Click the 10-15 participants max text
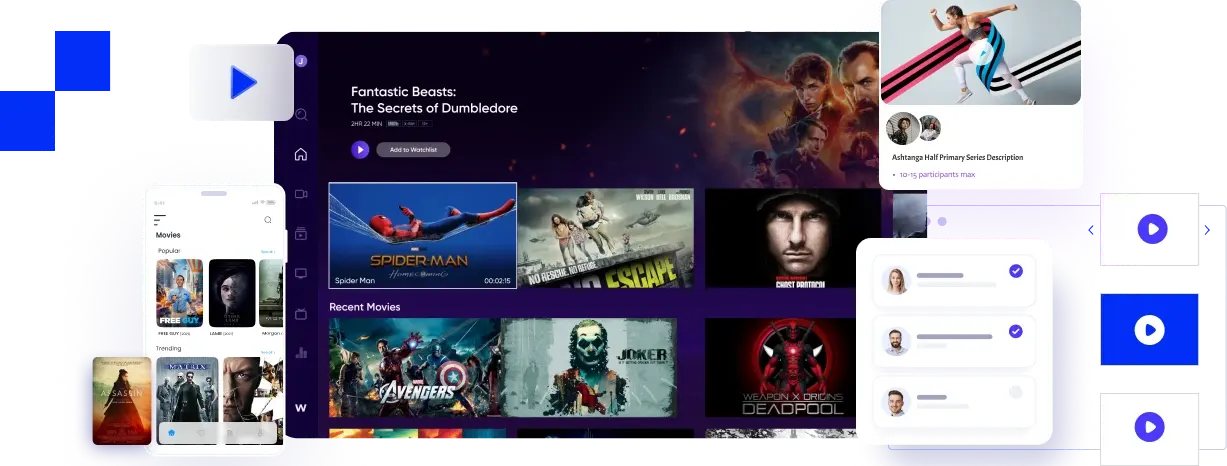Image resolution: width=1227 pixels, height=466 pixels. 937,175
